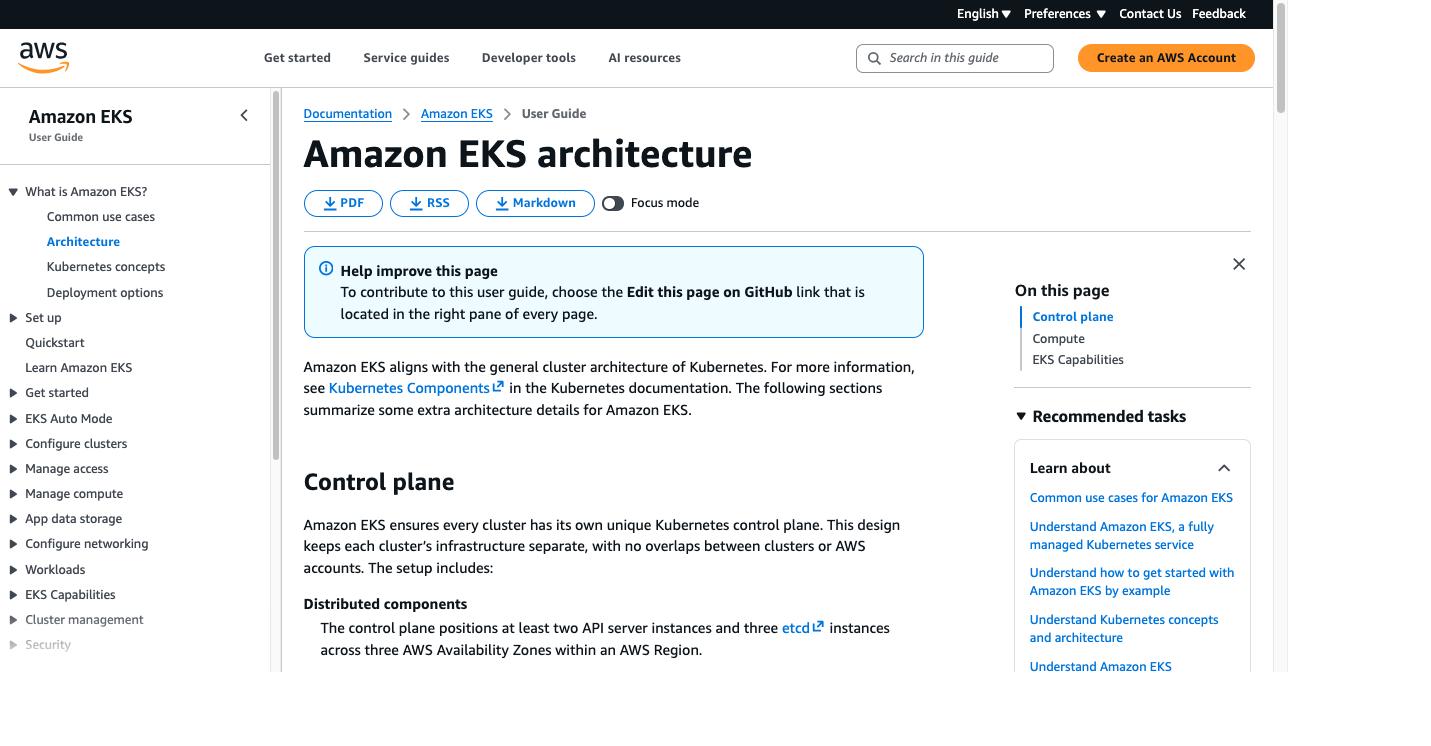Open Kubernetes concepts in sidebar
This screenshot has height=746, width=1431.
pyautogui.click(x=106, y=267)
